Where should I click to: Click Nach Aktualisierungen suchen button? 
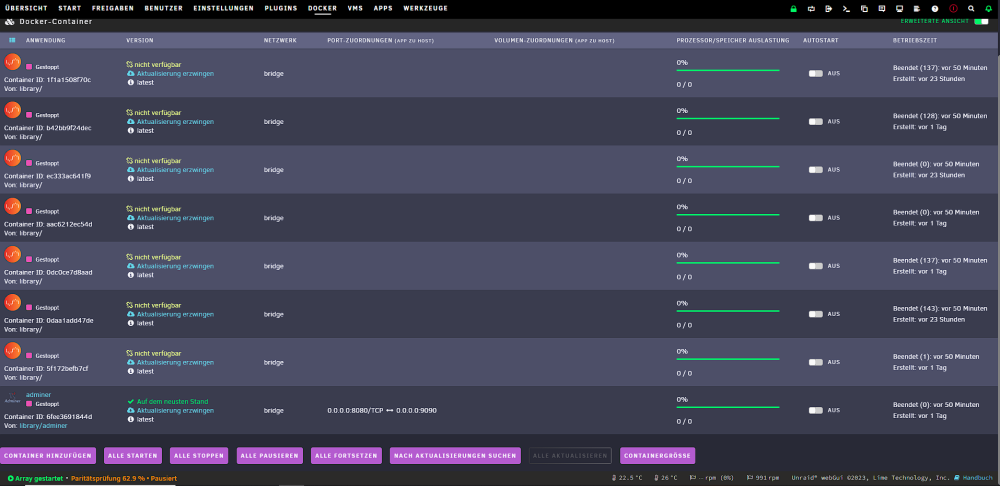click(455, 455)
